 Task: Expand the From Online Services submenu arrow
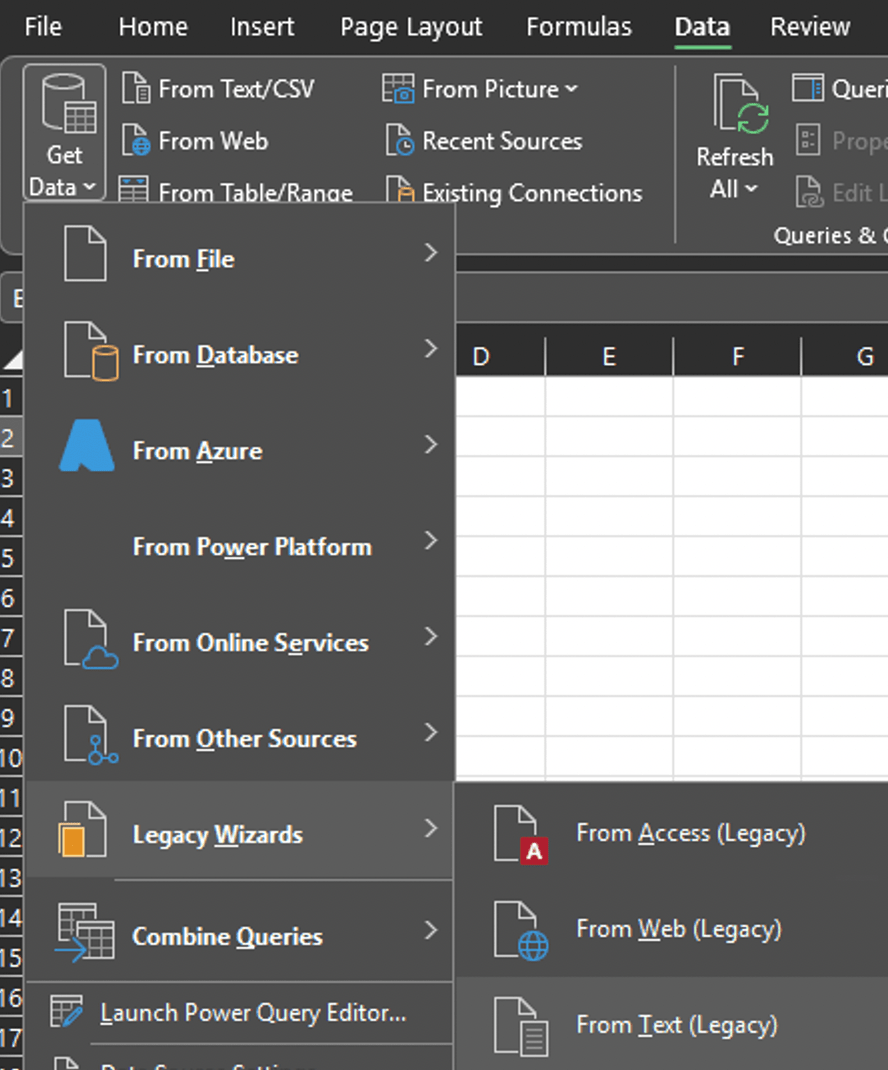(x=431, y=637)
